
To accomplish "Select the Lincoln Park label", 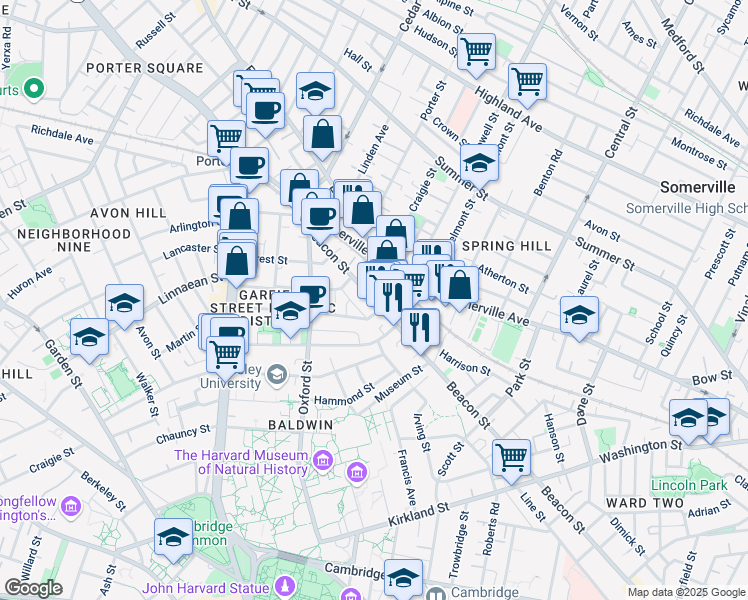I will (689, 486).
